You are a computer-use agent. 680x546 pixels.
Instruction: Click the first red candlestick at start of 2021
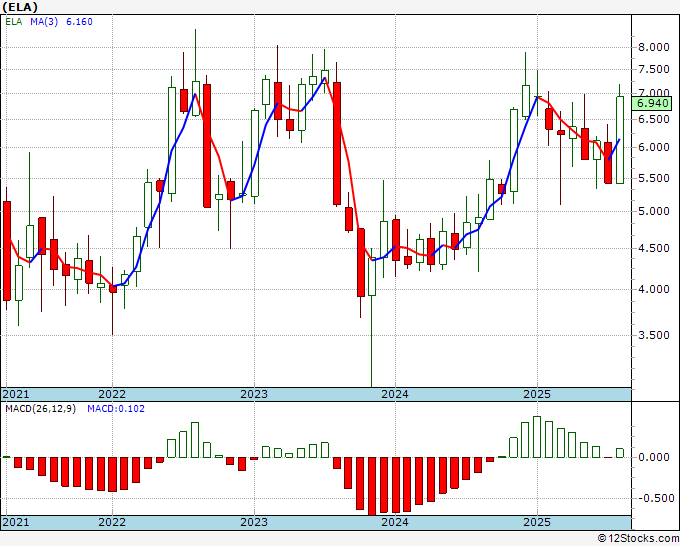[7, 251]
